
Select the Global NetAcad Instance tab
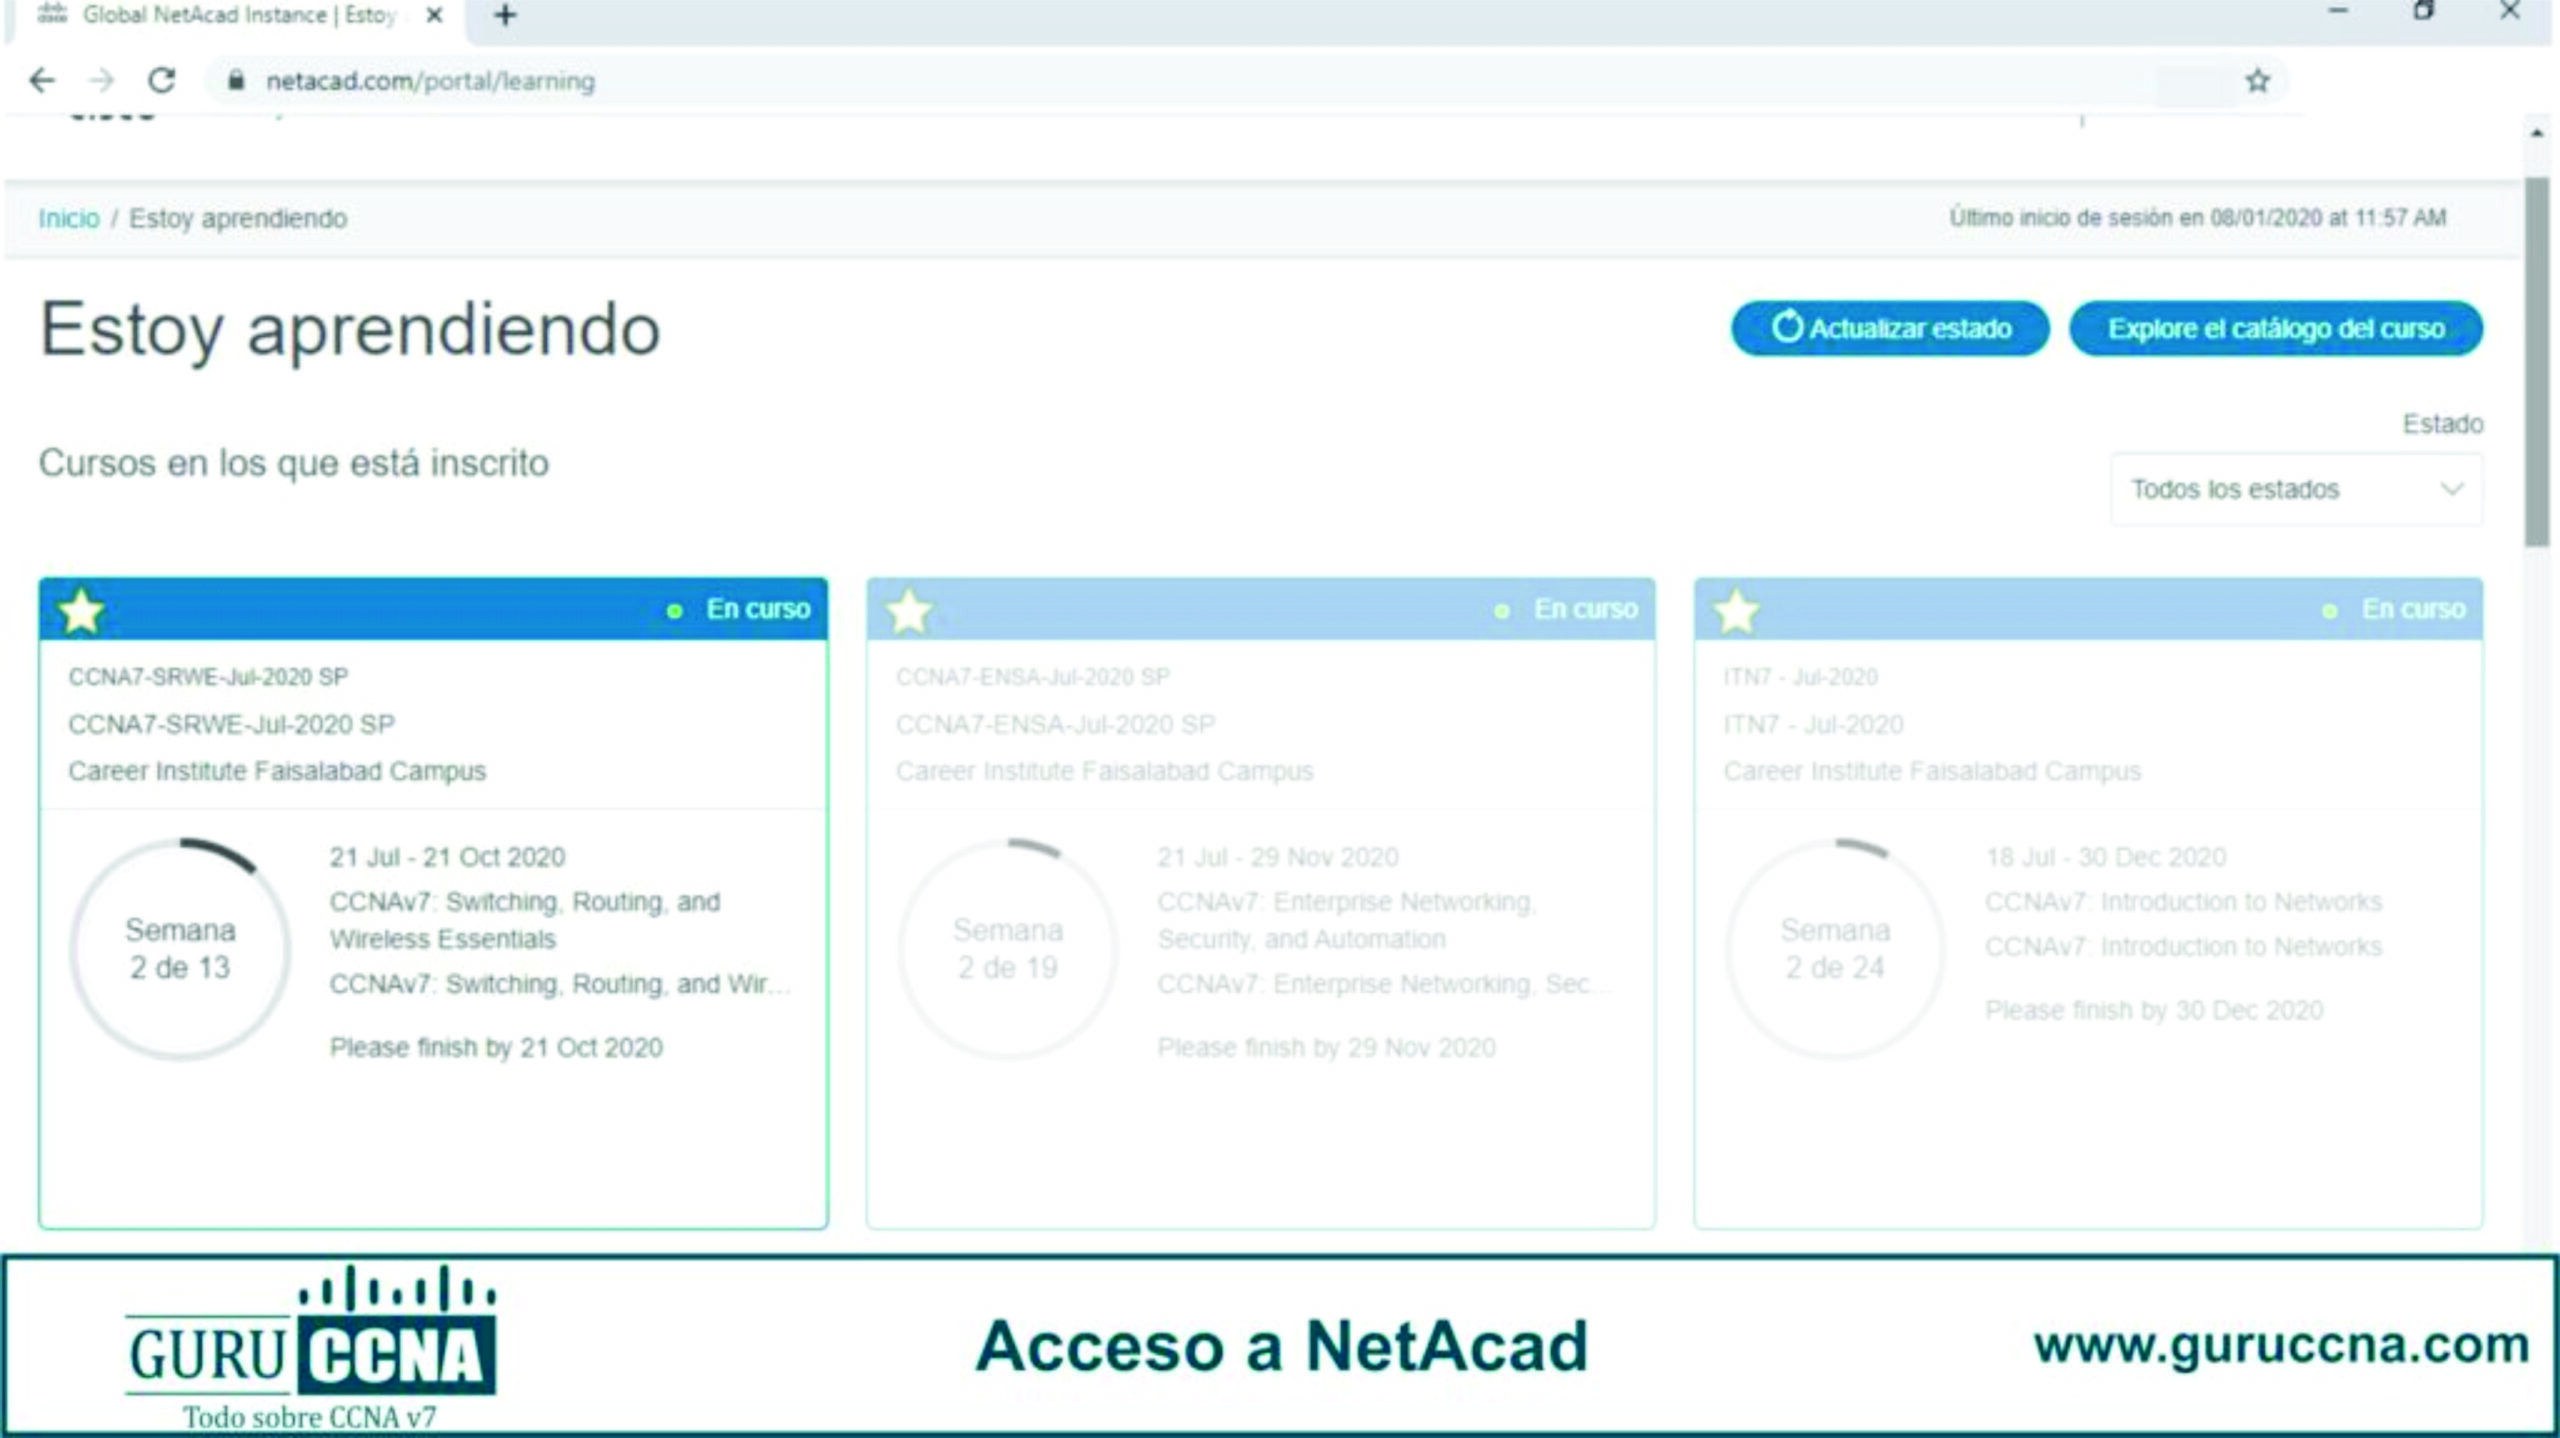point(238,15)
